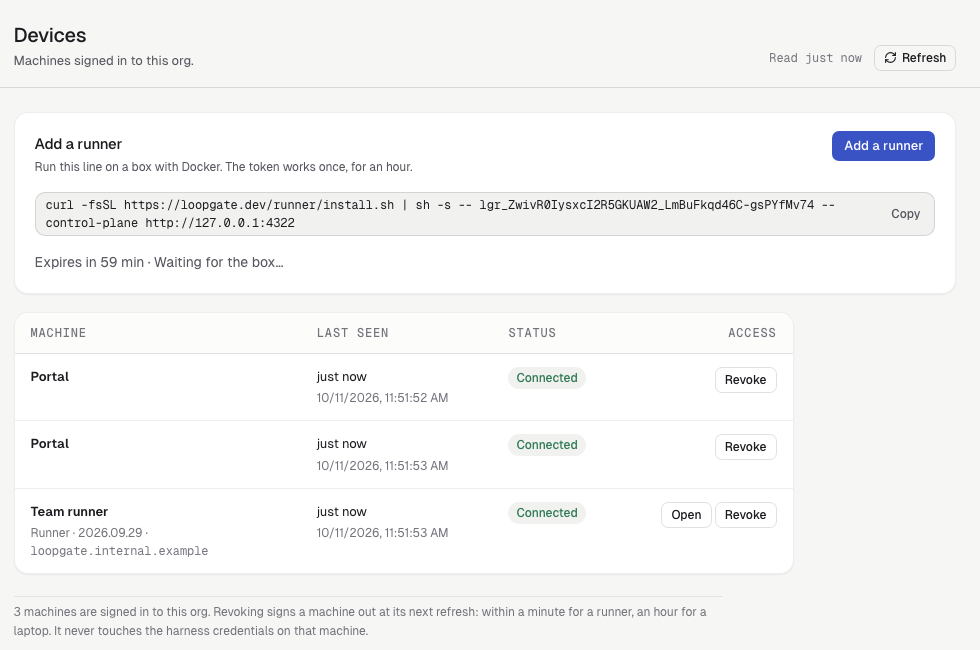
Task: Click the '3 machines are signed in' footer note
Action: pos(360,621)
